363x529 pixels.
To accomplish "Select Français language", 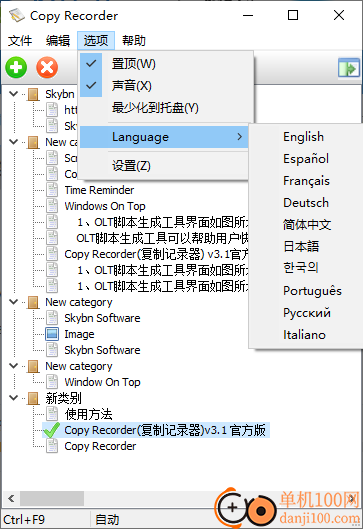I will (x=306, y=181).
